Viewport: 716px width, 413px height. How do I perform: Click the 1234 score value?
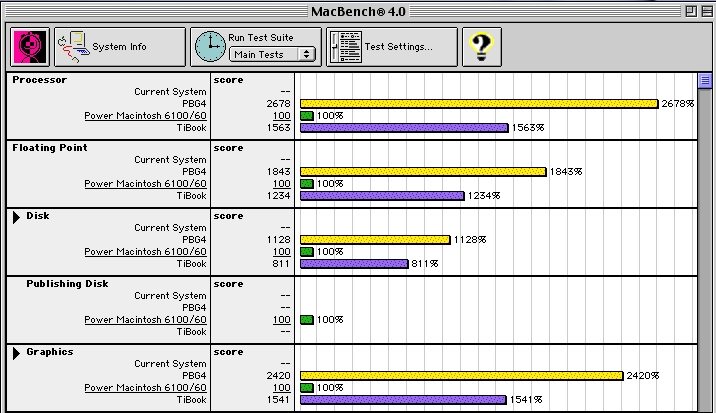click(279, 196)
